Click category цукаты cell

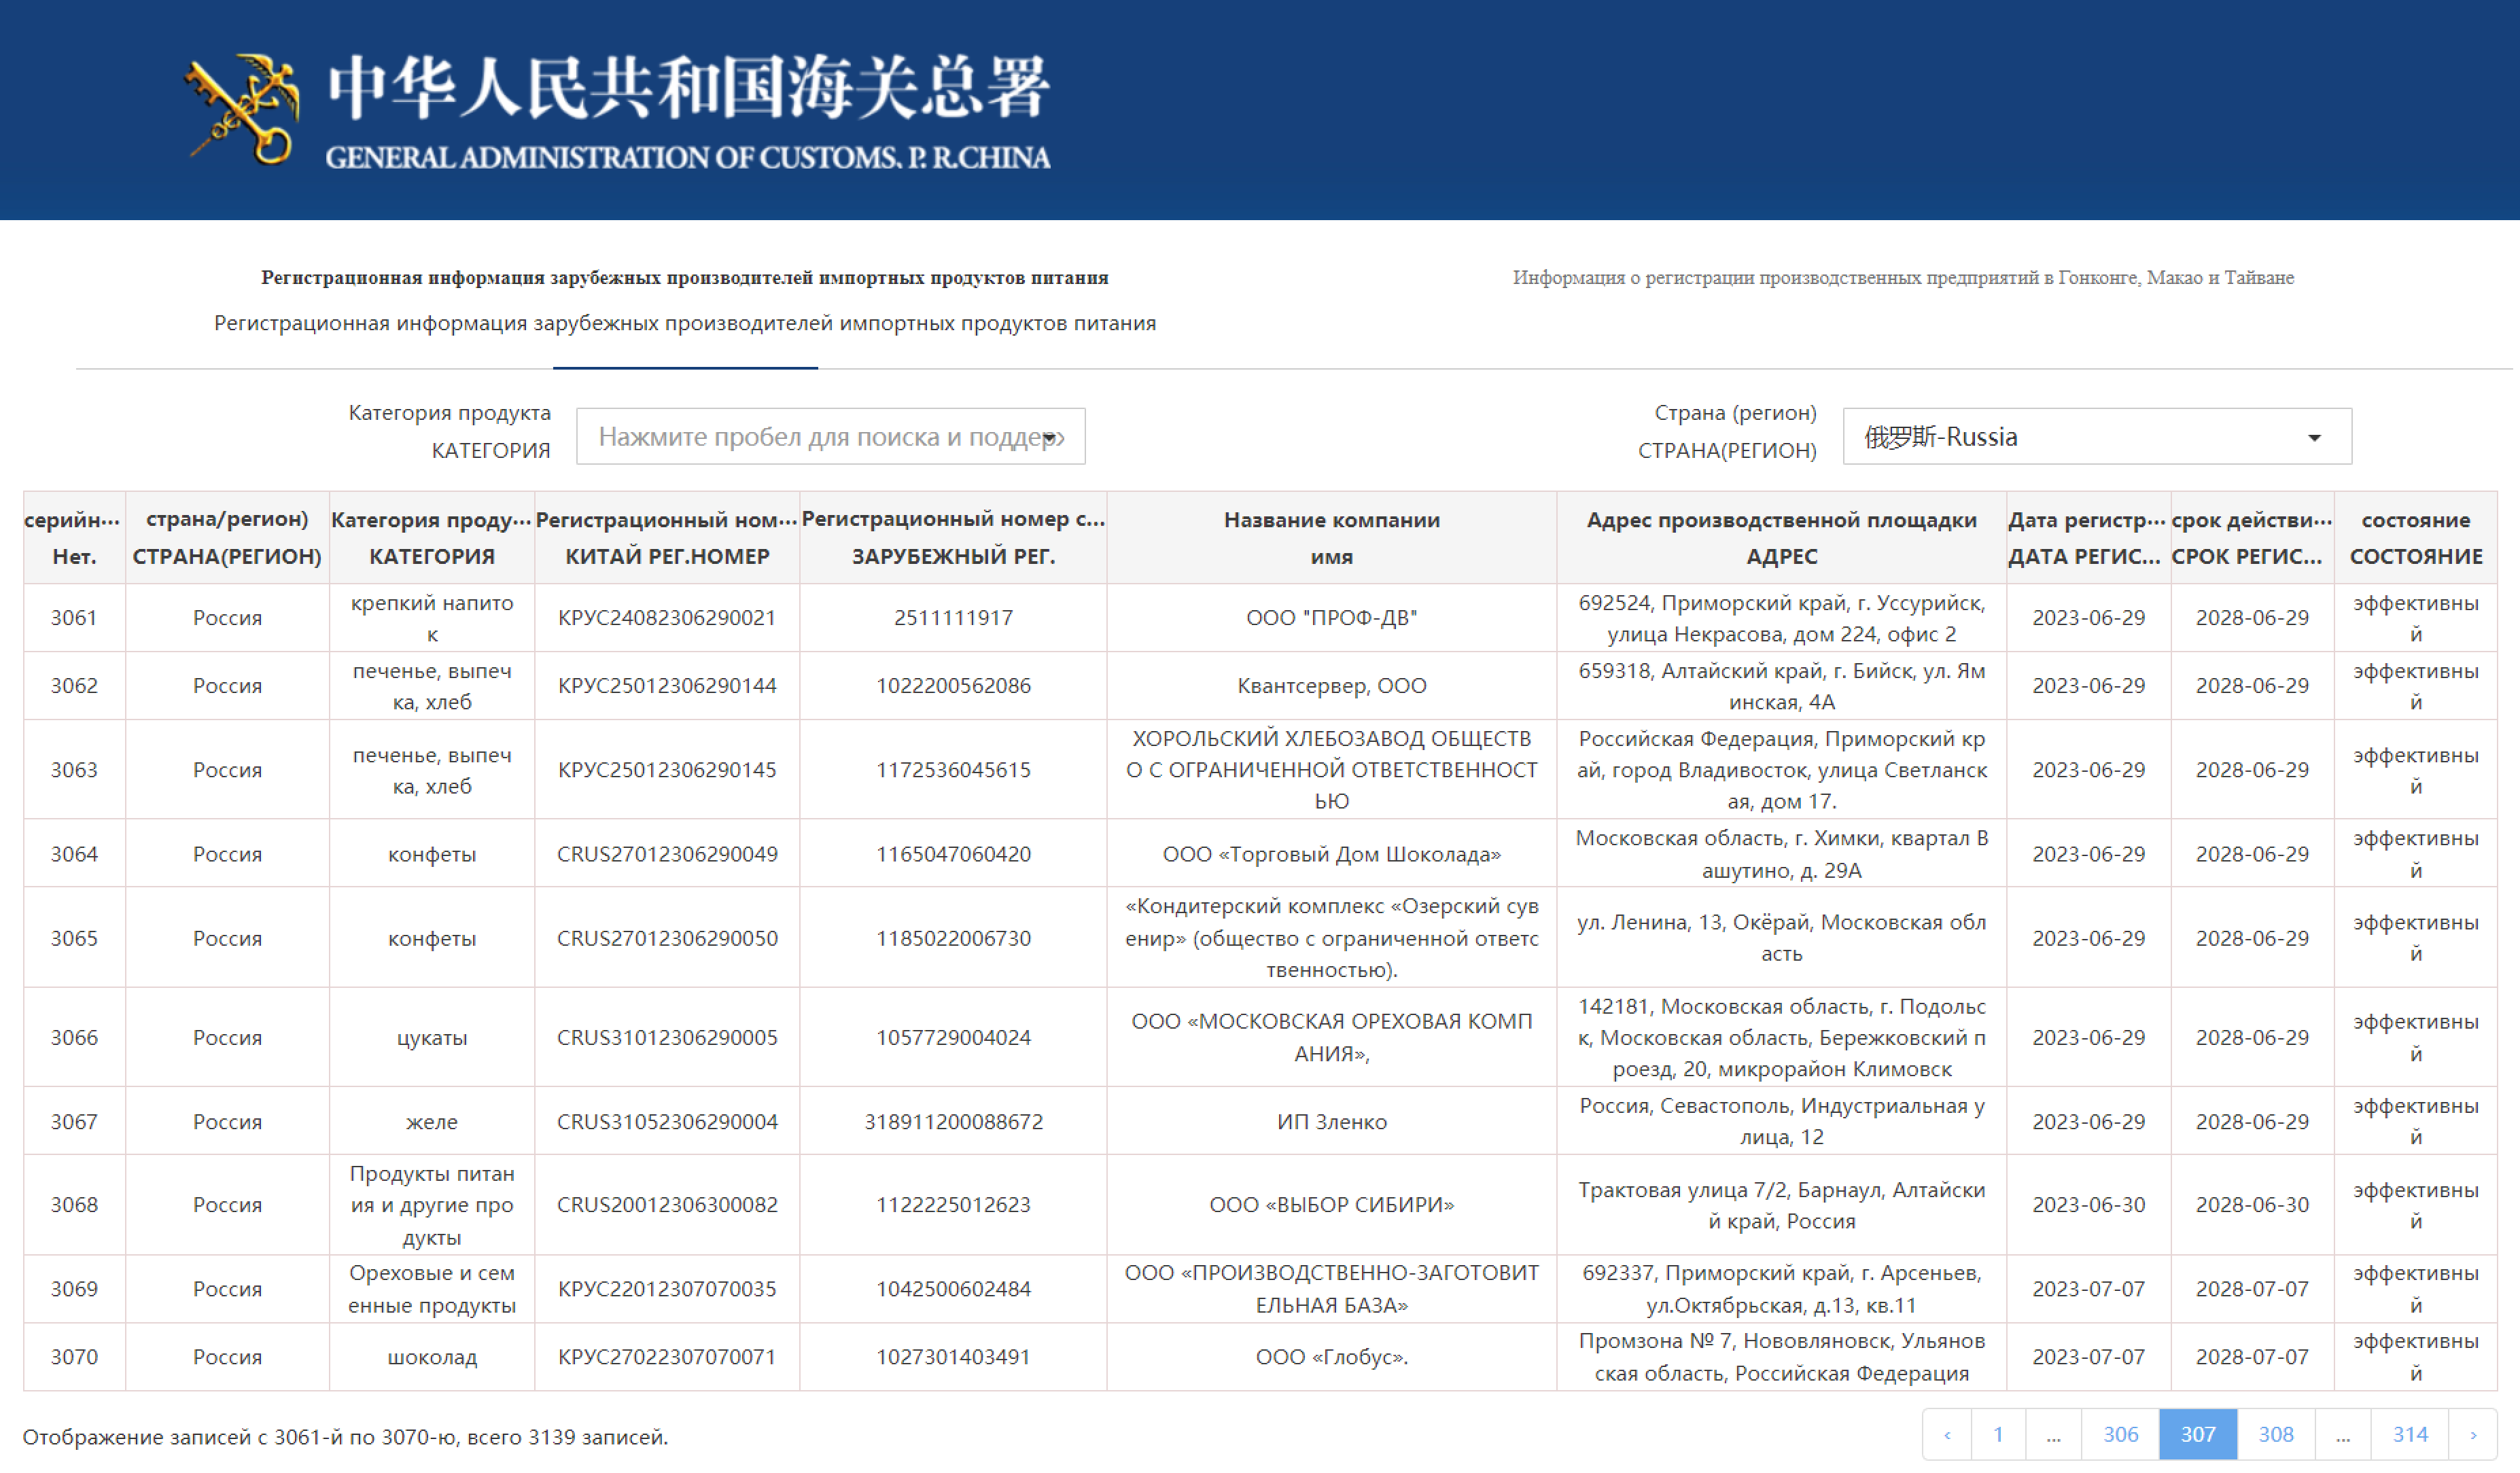pyautogui.click(x=432, y=1037)
